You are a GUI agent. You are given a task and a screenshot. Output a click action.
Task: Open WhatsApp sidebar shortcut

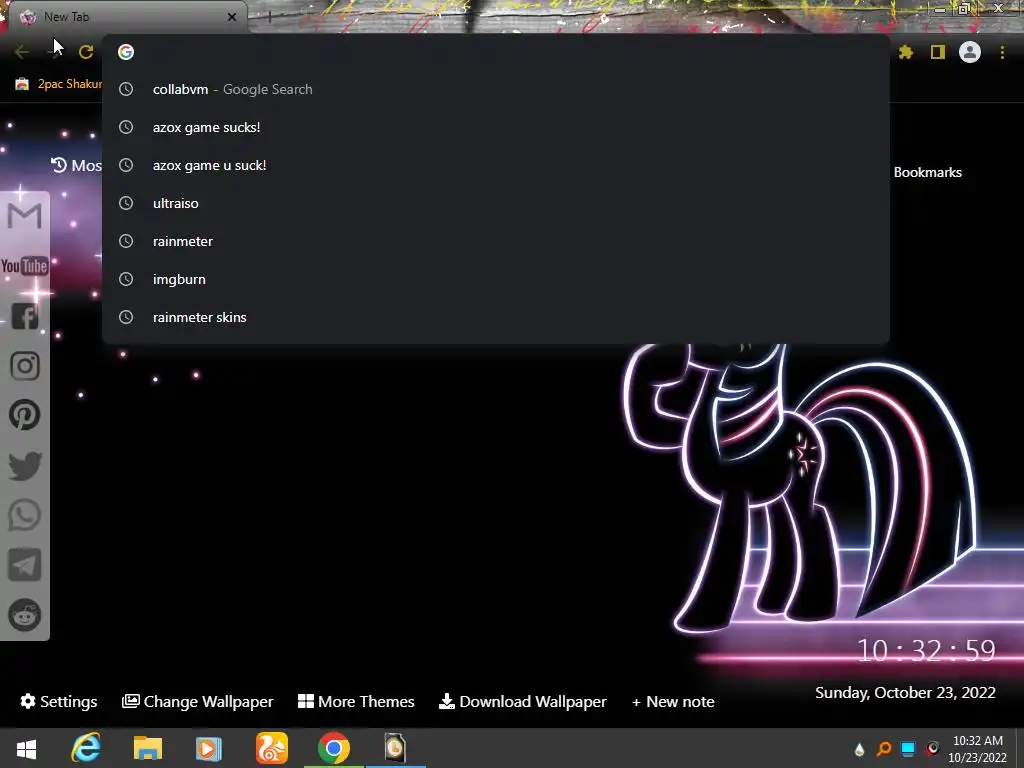(x=25, y=515)
